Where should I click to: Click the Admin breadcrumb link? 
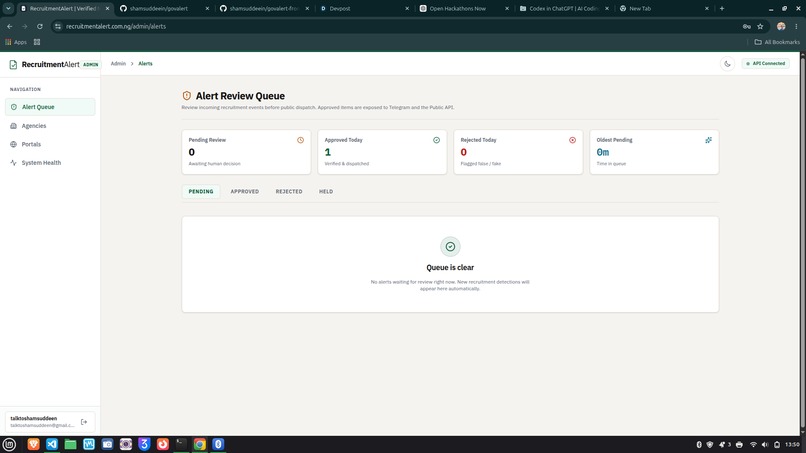(118, 64)
